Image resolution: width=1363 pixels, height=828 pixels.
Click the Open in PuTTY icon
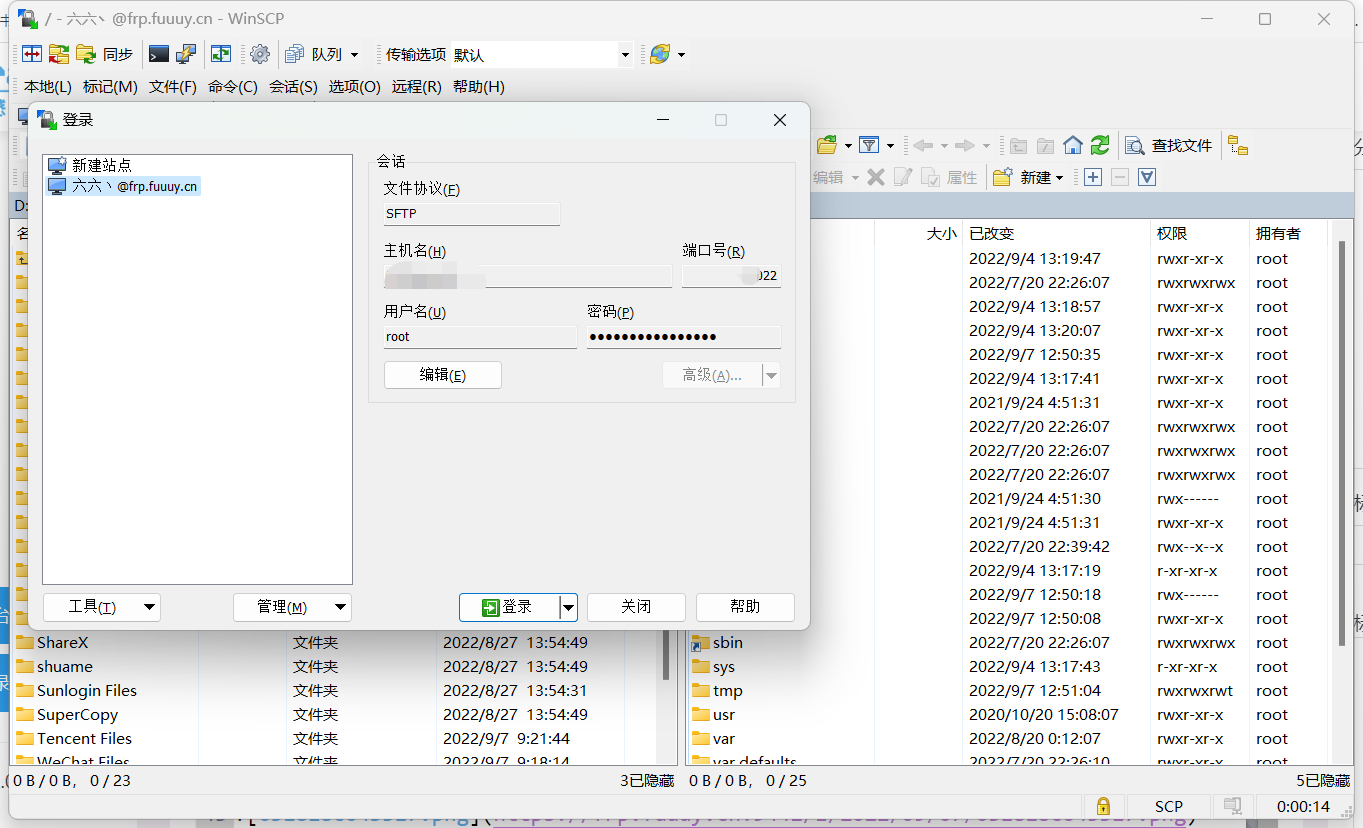(186, 54)
